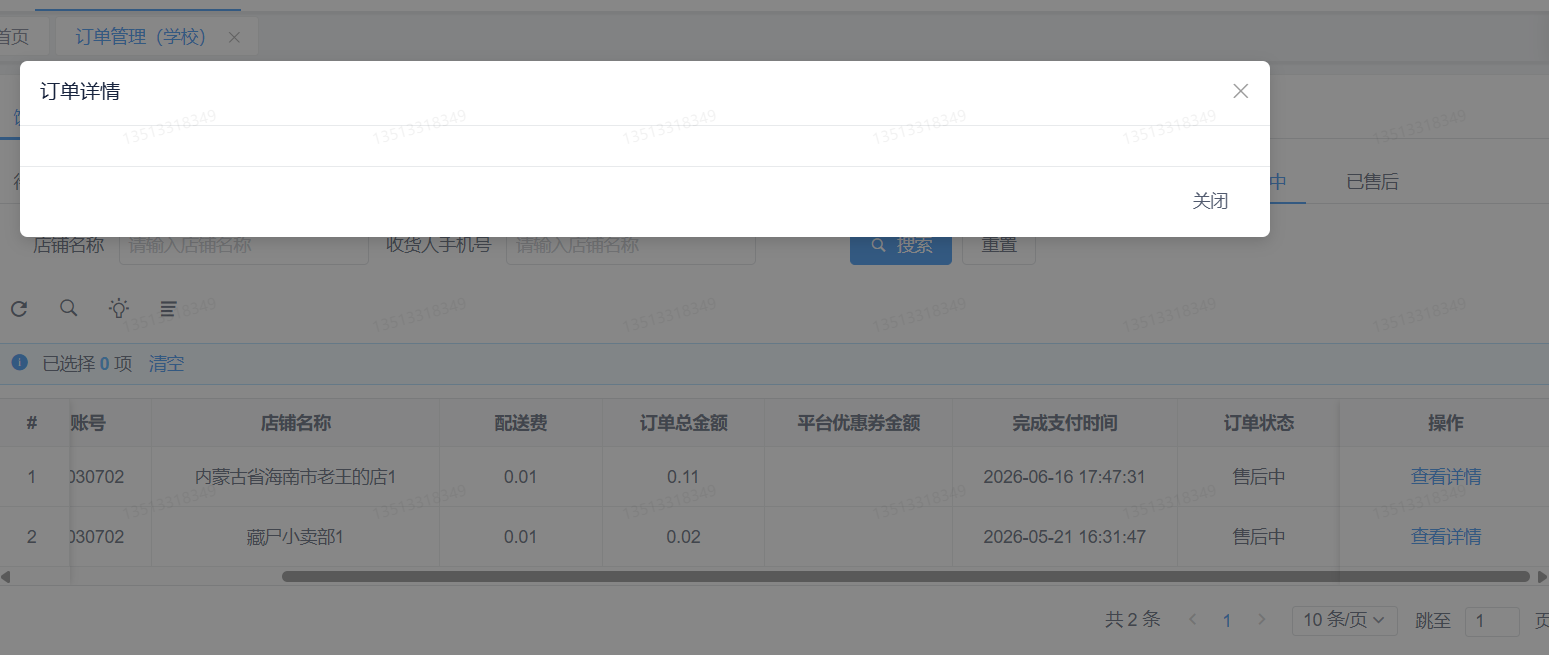Go to previous page with the left arrow
The height and width of the screenshot is (655, 1549).
(x=1192, y=620)
